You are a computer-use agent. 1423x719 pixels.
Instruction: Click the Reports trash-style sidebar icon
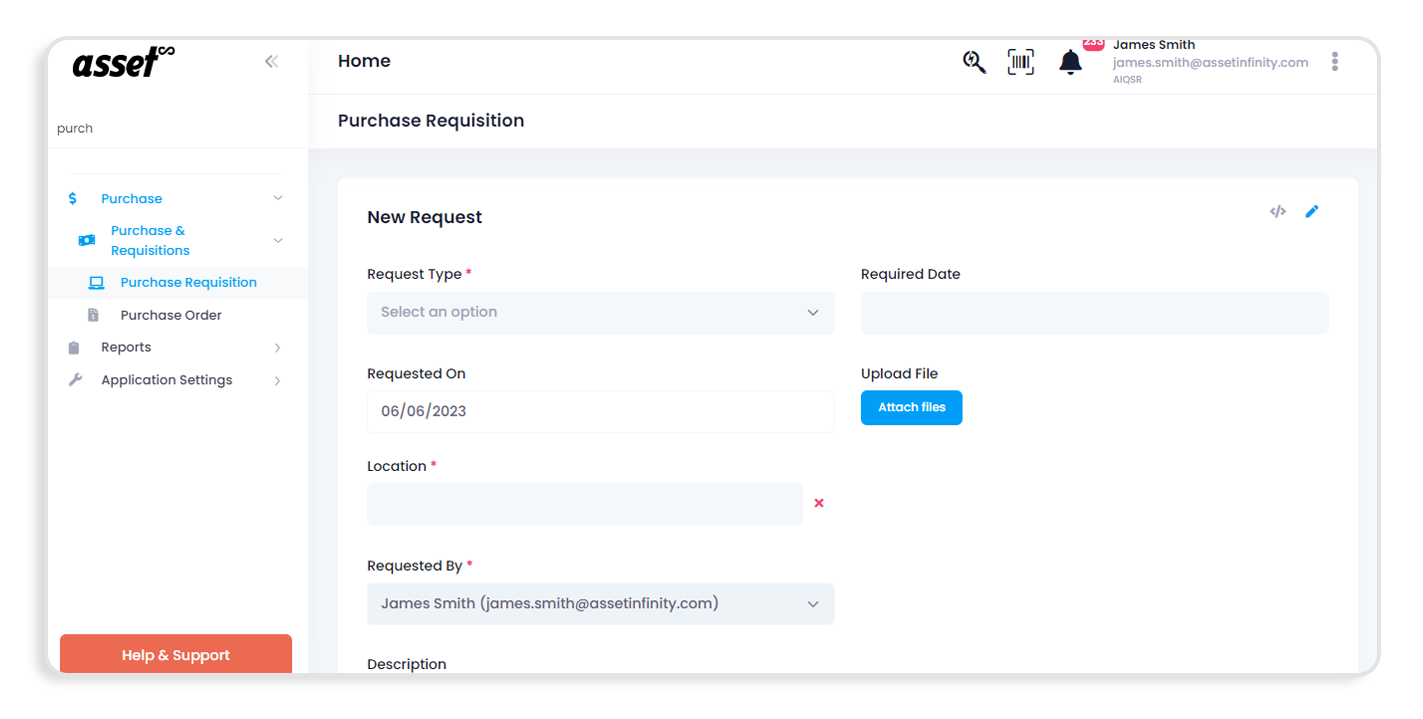[x=72, y=347]
